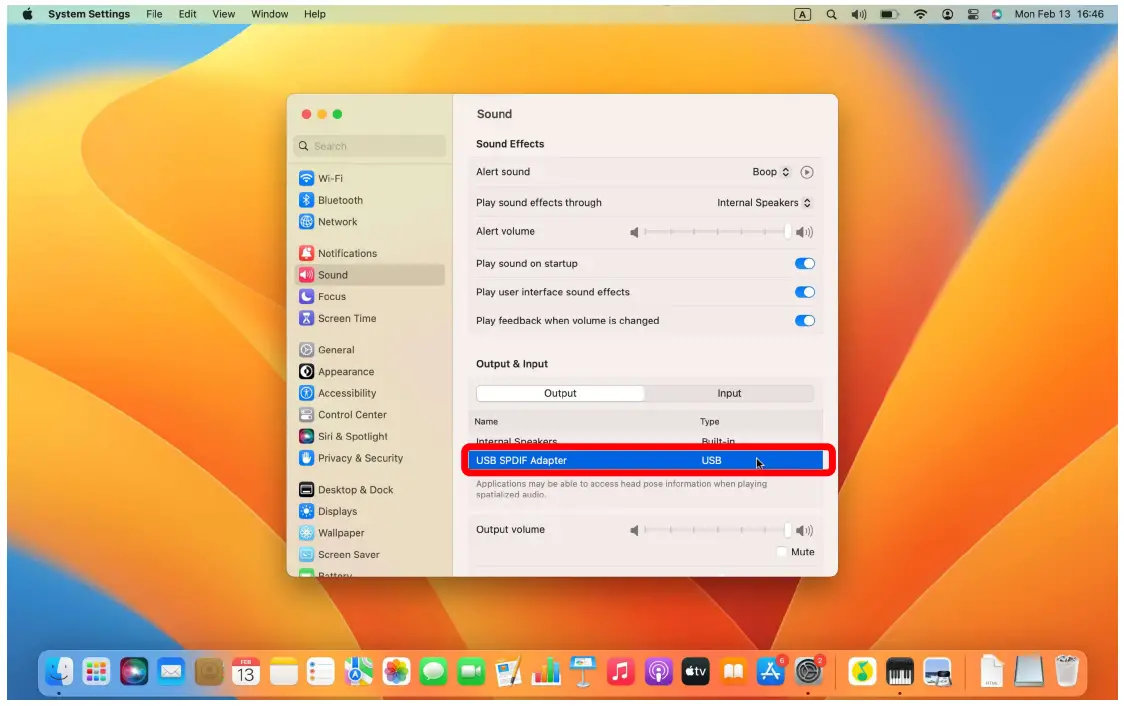Image resolution: width=1124 pixels, height=706 pixels.
Task: Open the System Settings app menu
Action: coord(89,14)
